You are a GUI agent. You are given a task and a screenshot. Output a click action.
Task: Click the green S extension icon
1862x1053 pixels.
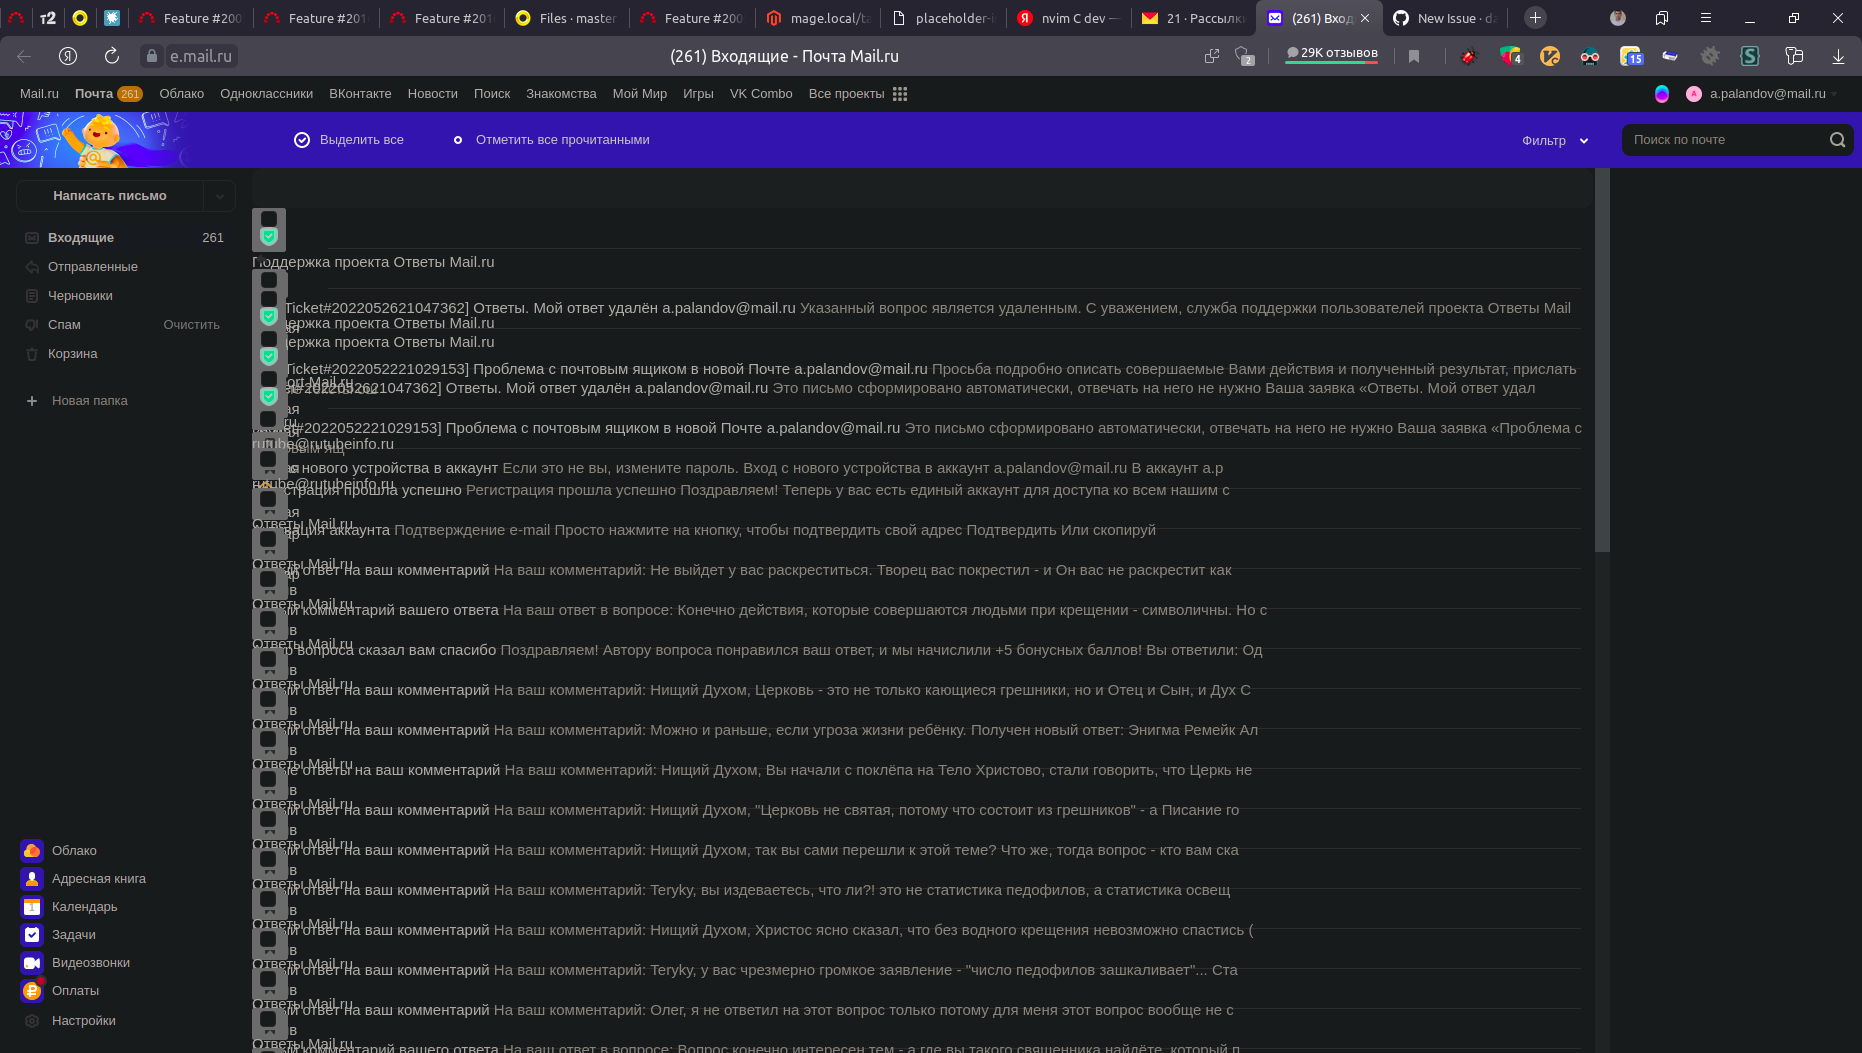[1750, 57]
